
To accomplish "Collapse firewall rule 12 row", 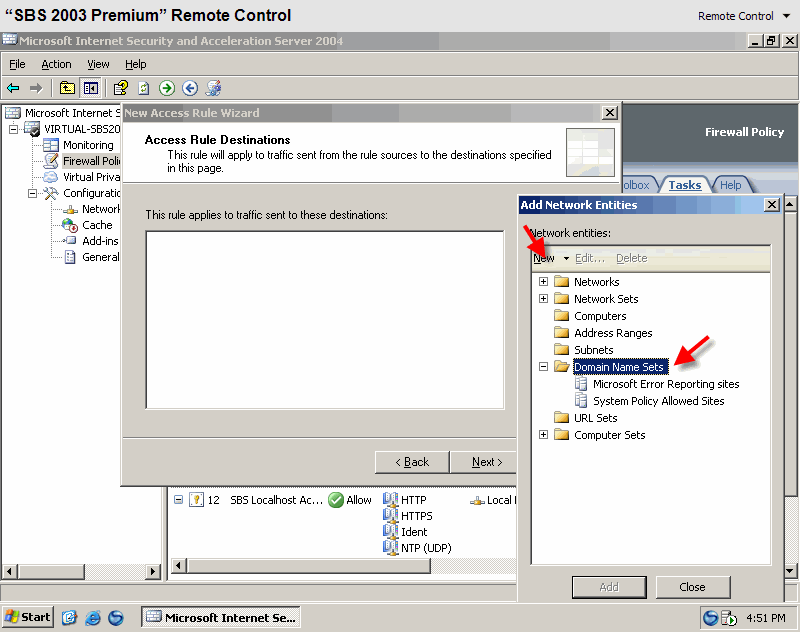I will 178,499.
